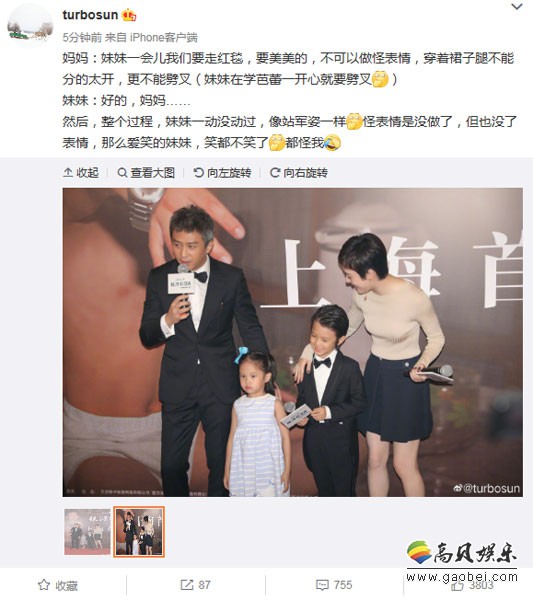Click the laughing-crying emoji in post
Screen dimensions: 533x600
pos(332,143)
